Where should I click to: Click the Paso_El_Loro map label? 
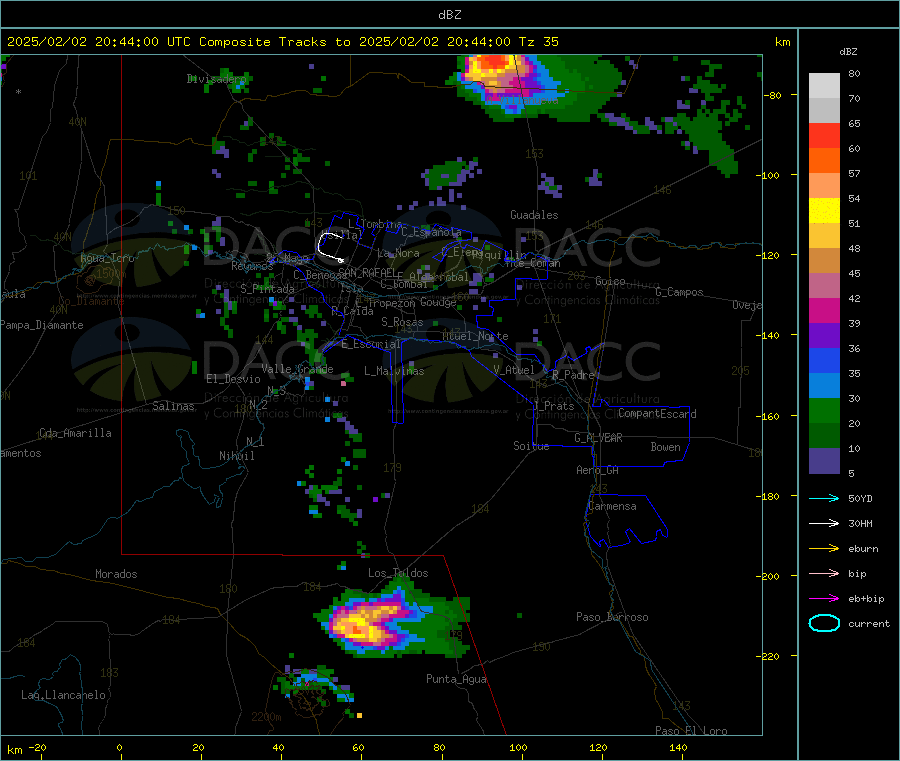click(691, 731)
